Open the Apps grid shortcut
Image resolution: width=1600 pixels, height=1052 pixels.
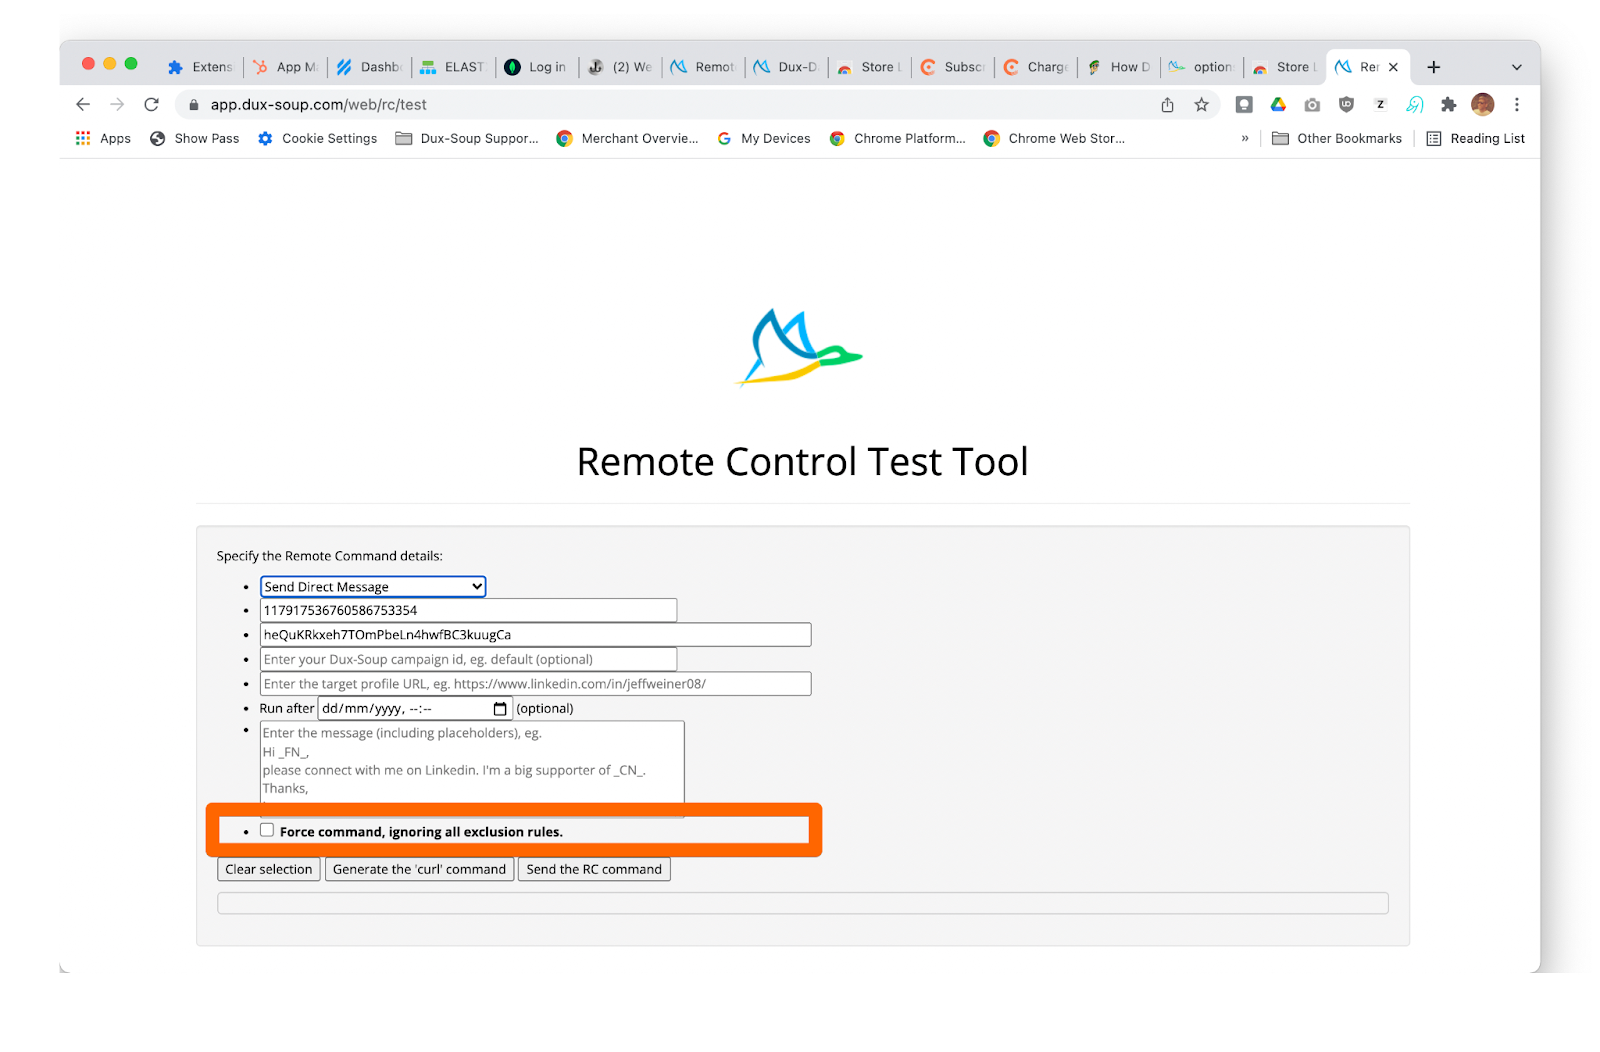pyautogui.click(x=103, y=138)
